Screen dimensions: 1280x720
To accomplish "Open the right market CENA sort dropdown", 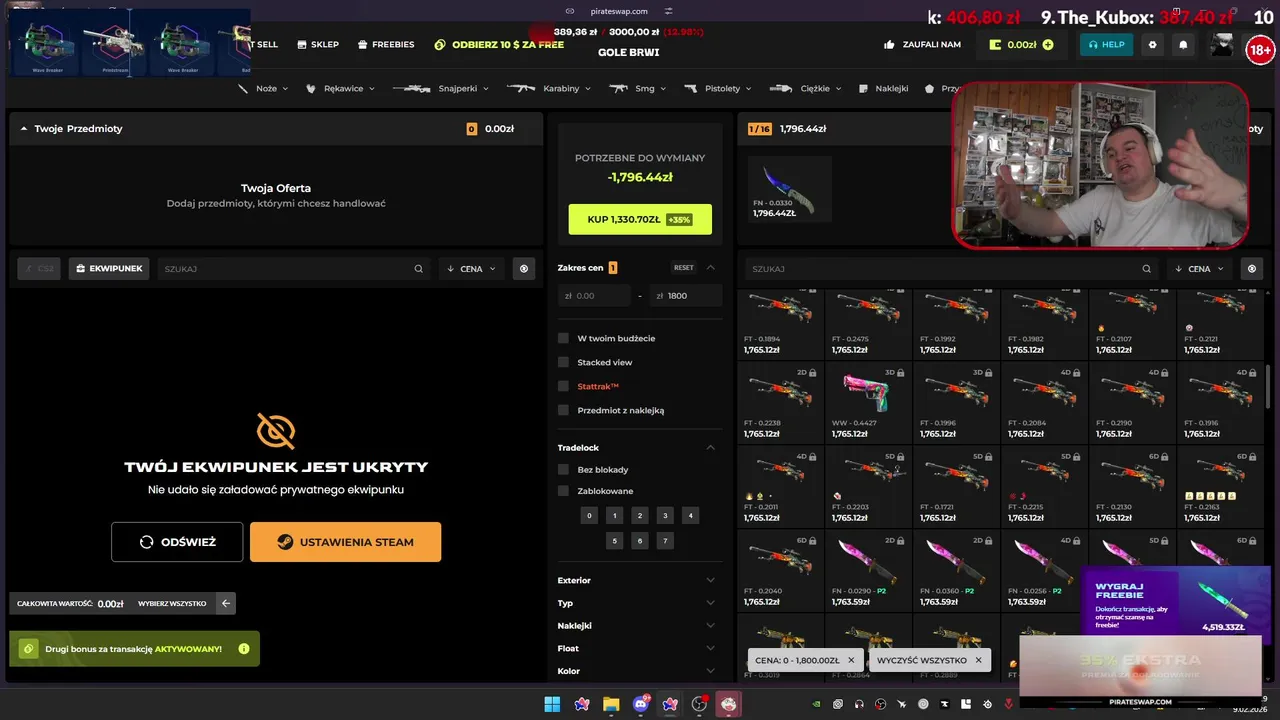I will click(x=1199, y=269).
